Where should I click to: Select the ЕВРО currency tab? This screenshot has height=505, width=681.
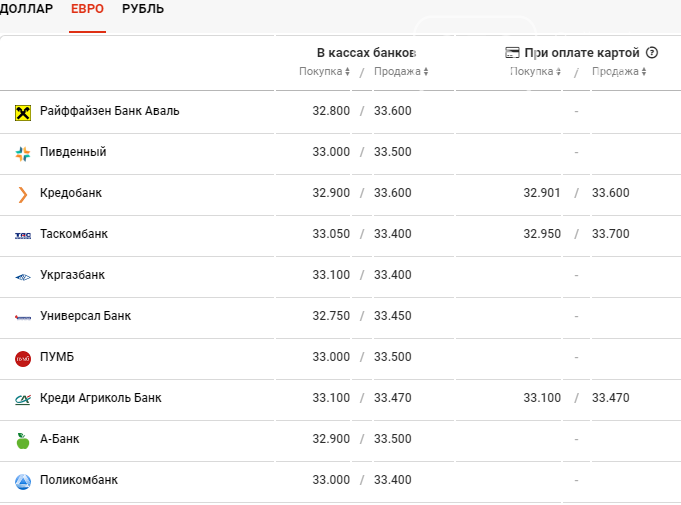click(87, 9)
